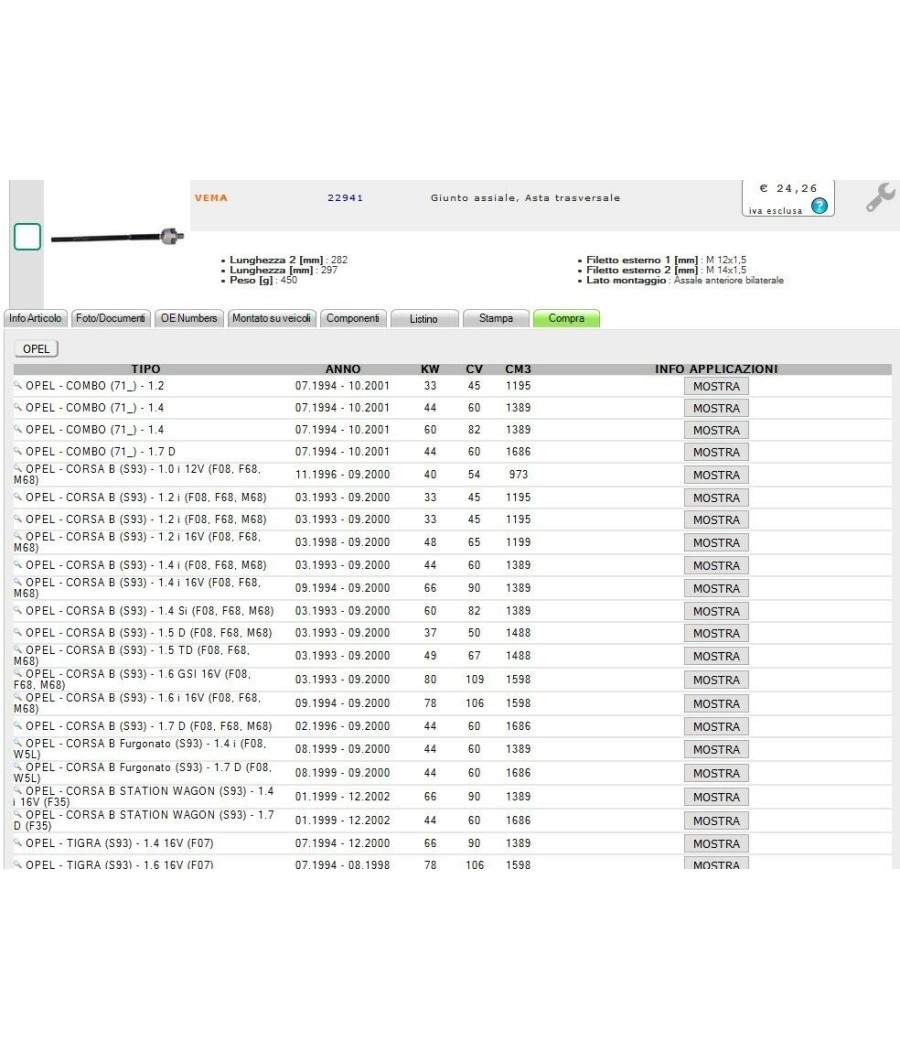Click the € 24,26 price box
Screen dimensions: 900x1050
788,198
